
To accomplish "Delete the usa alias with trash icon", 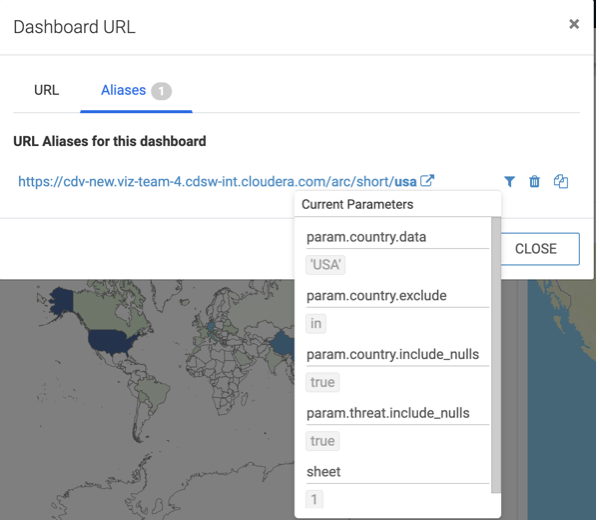I will point(535,181).
